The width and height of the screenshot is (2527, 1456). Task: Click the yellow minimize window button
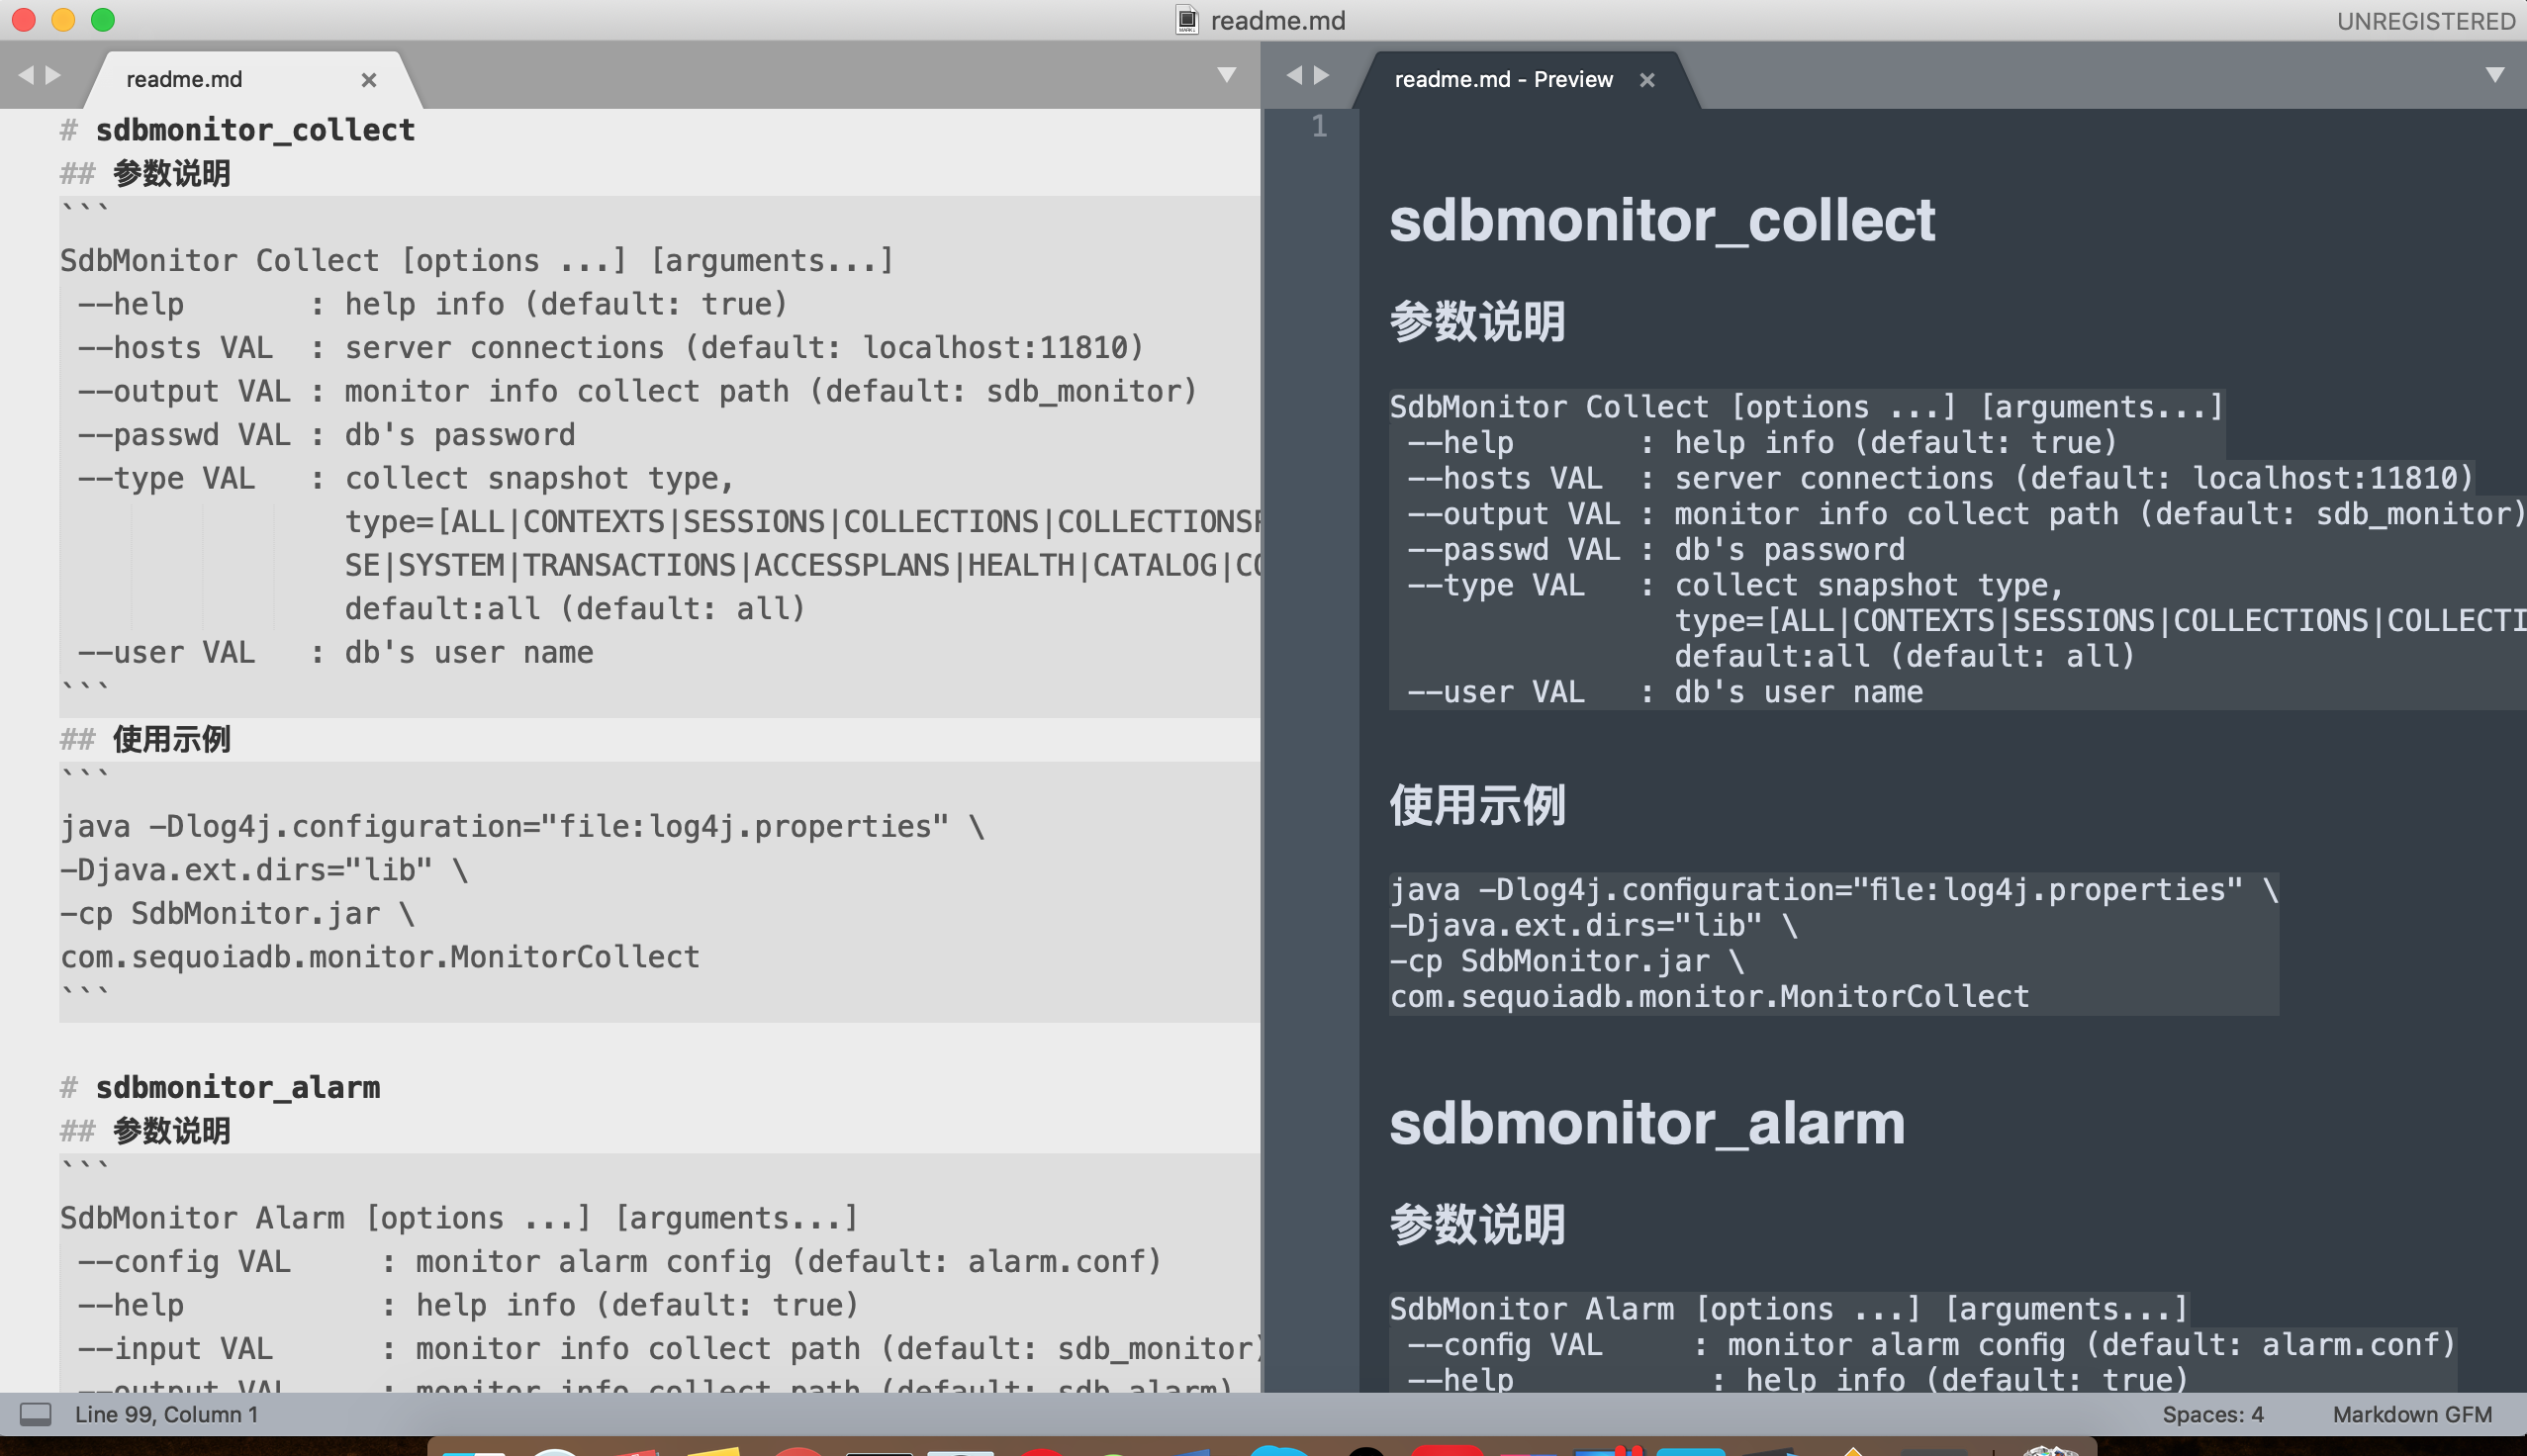coord(63,20)
